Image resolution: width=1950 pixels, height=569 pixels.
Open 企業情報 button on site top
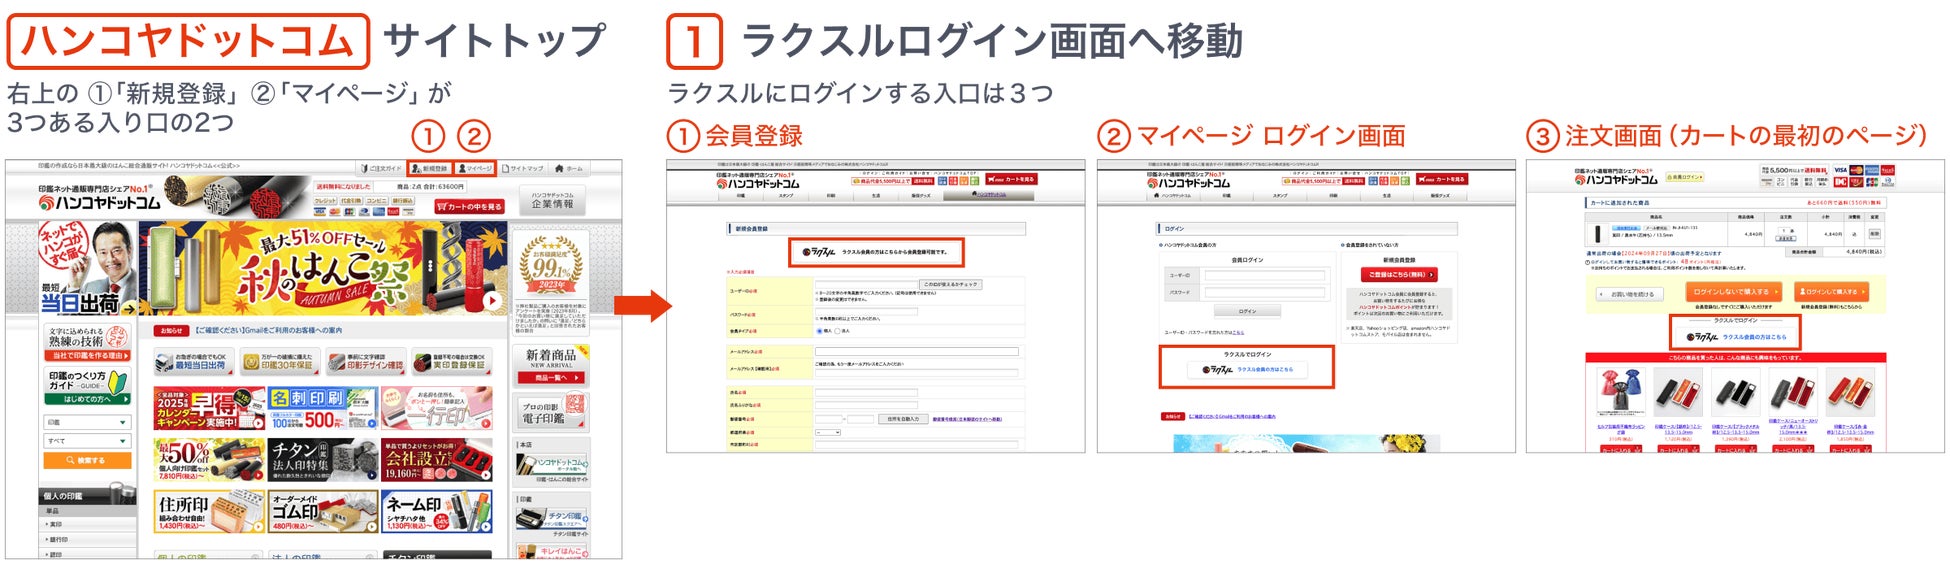coord(553,199)
